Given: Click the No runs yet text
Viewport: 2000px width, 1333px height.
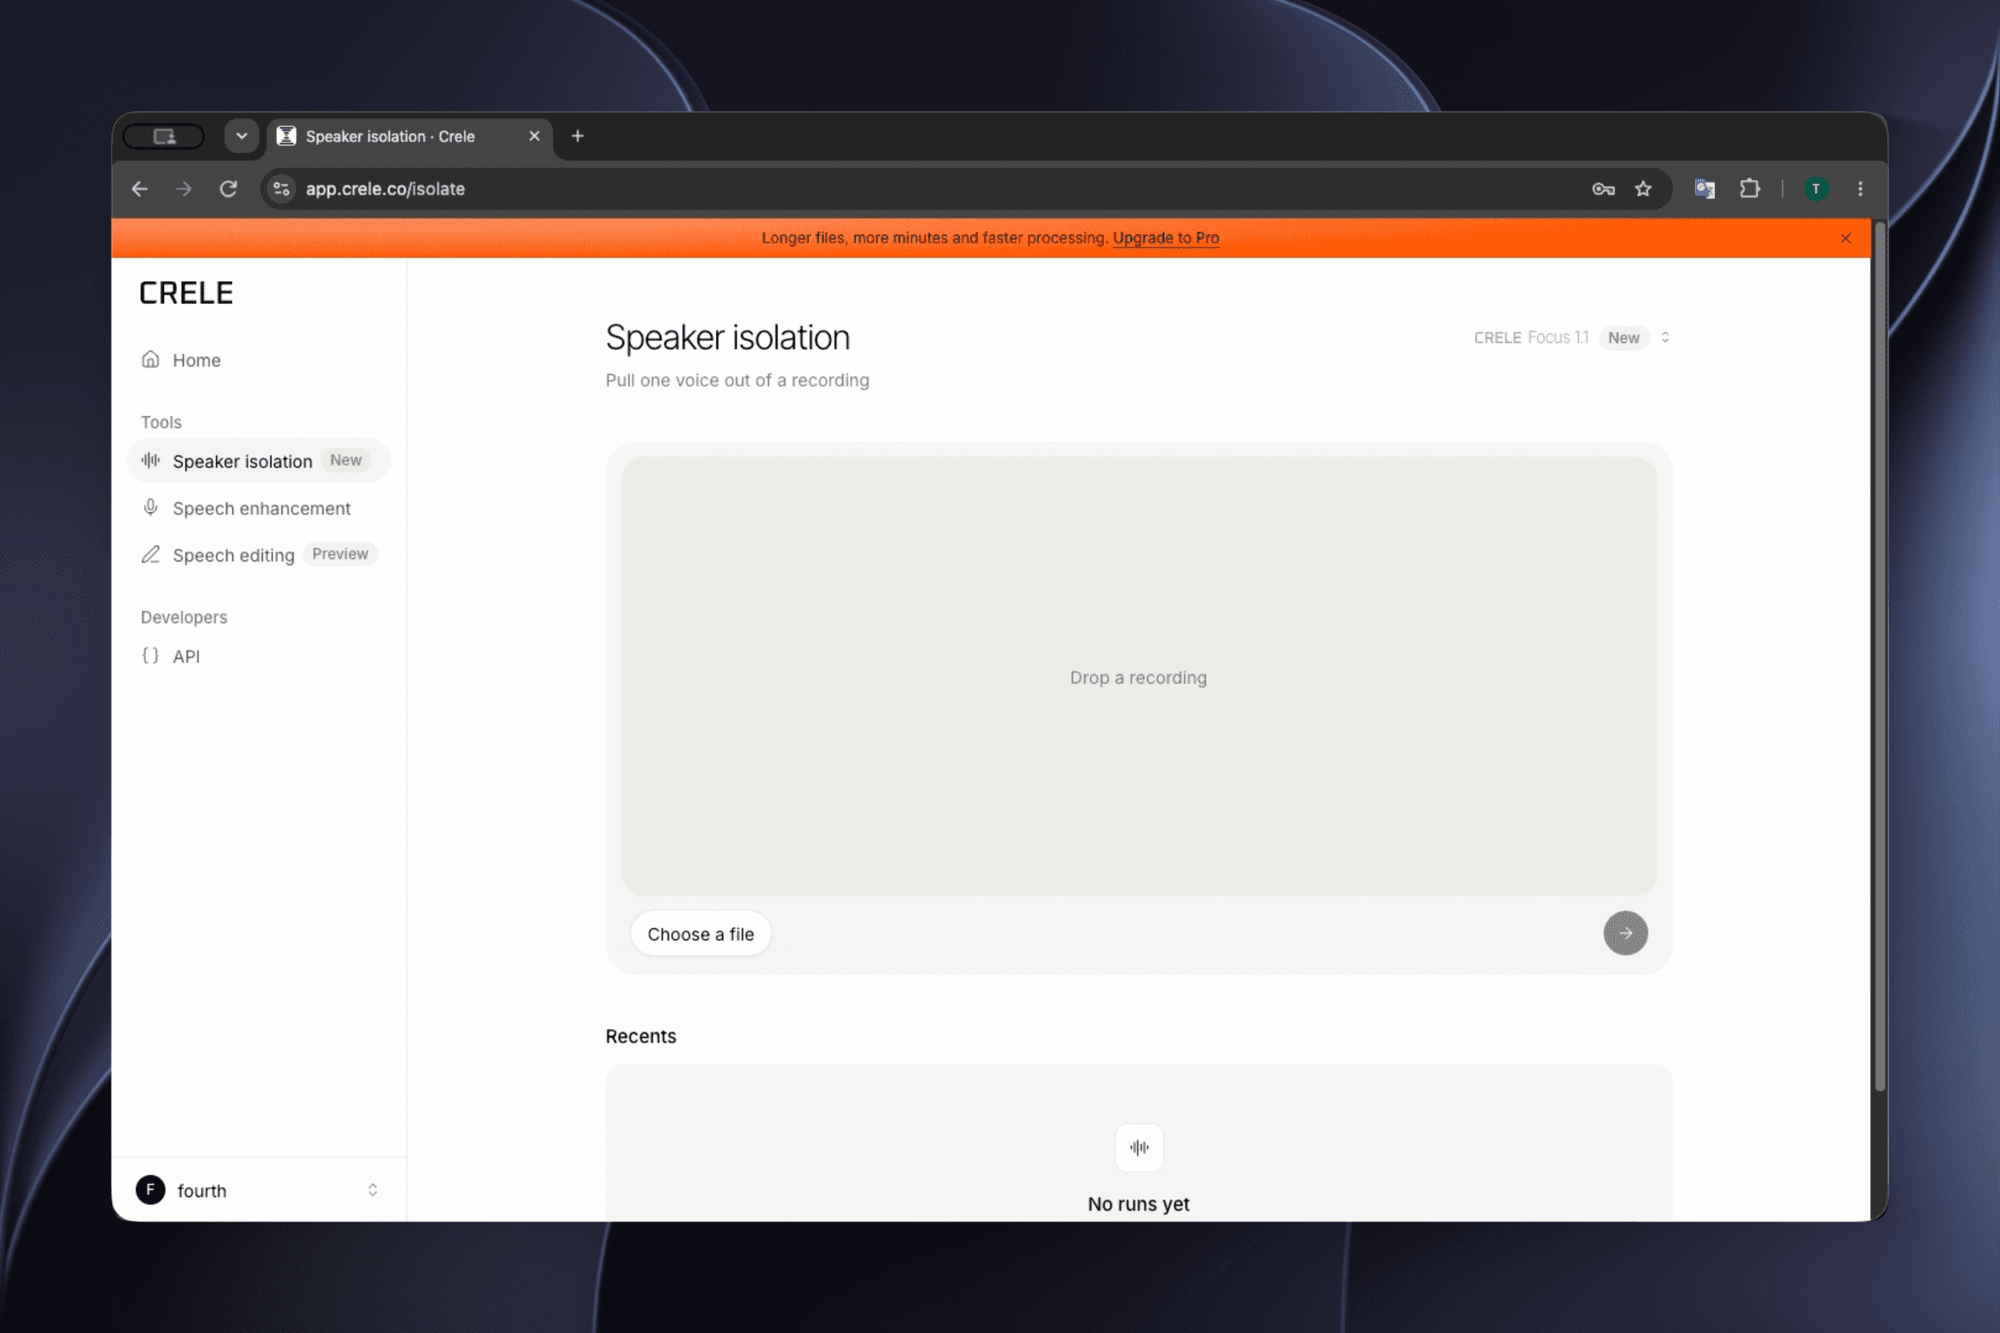Looking at the screenshot, I should (x=1138, y=1204).
